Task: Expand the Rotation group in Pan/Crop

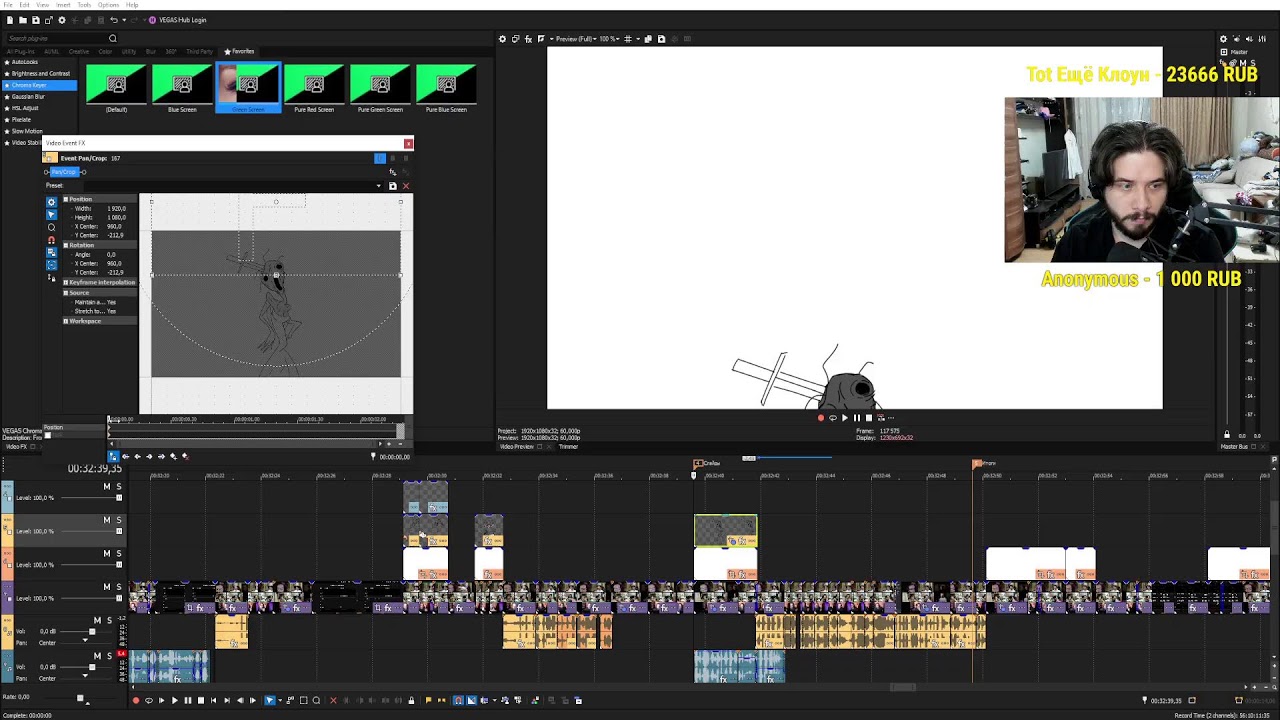Action: point(66,245)
